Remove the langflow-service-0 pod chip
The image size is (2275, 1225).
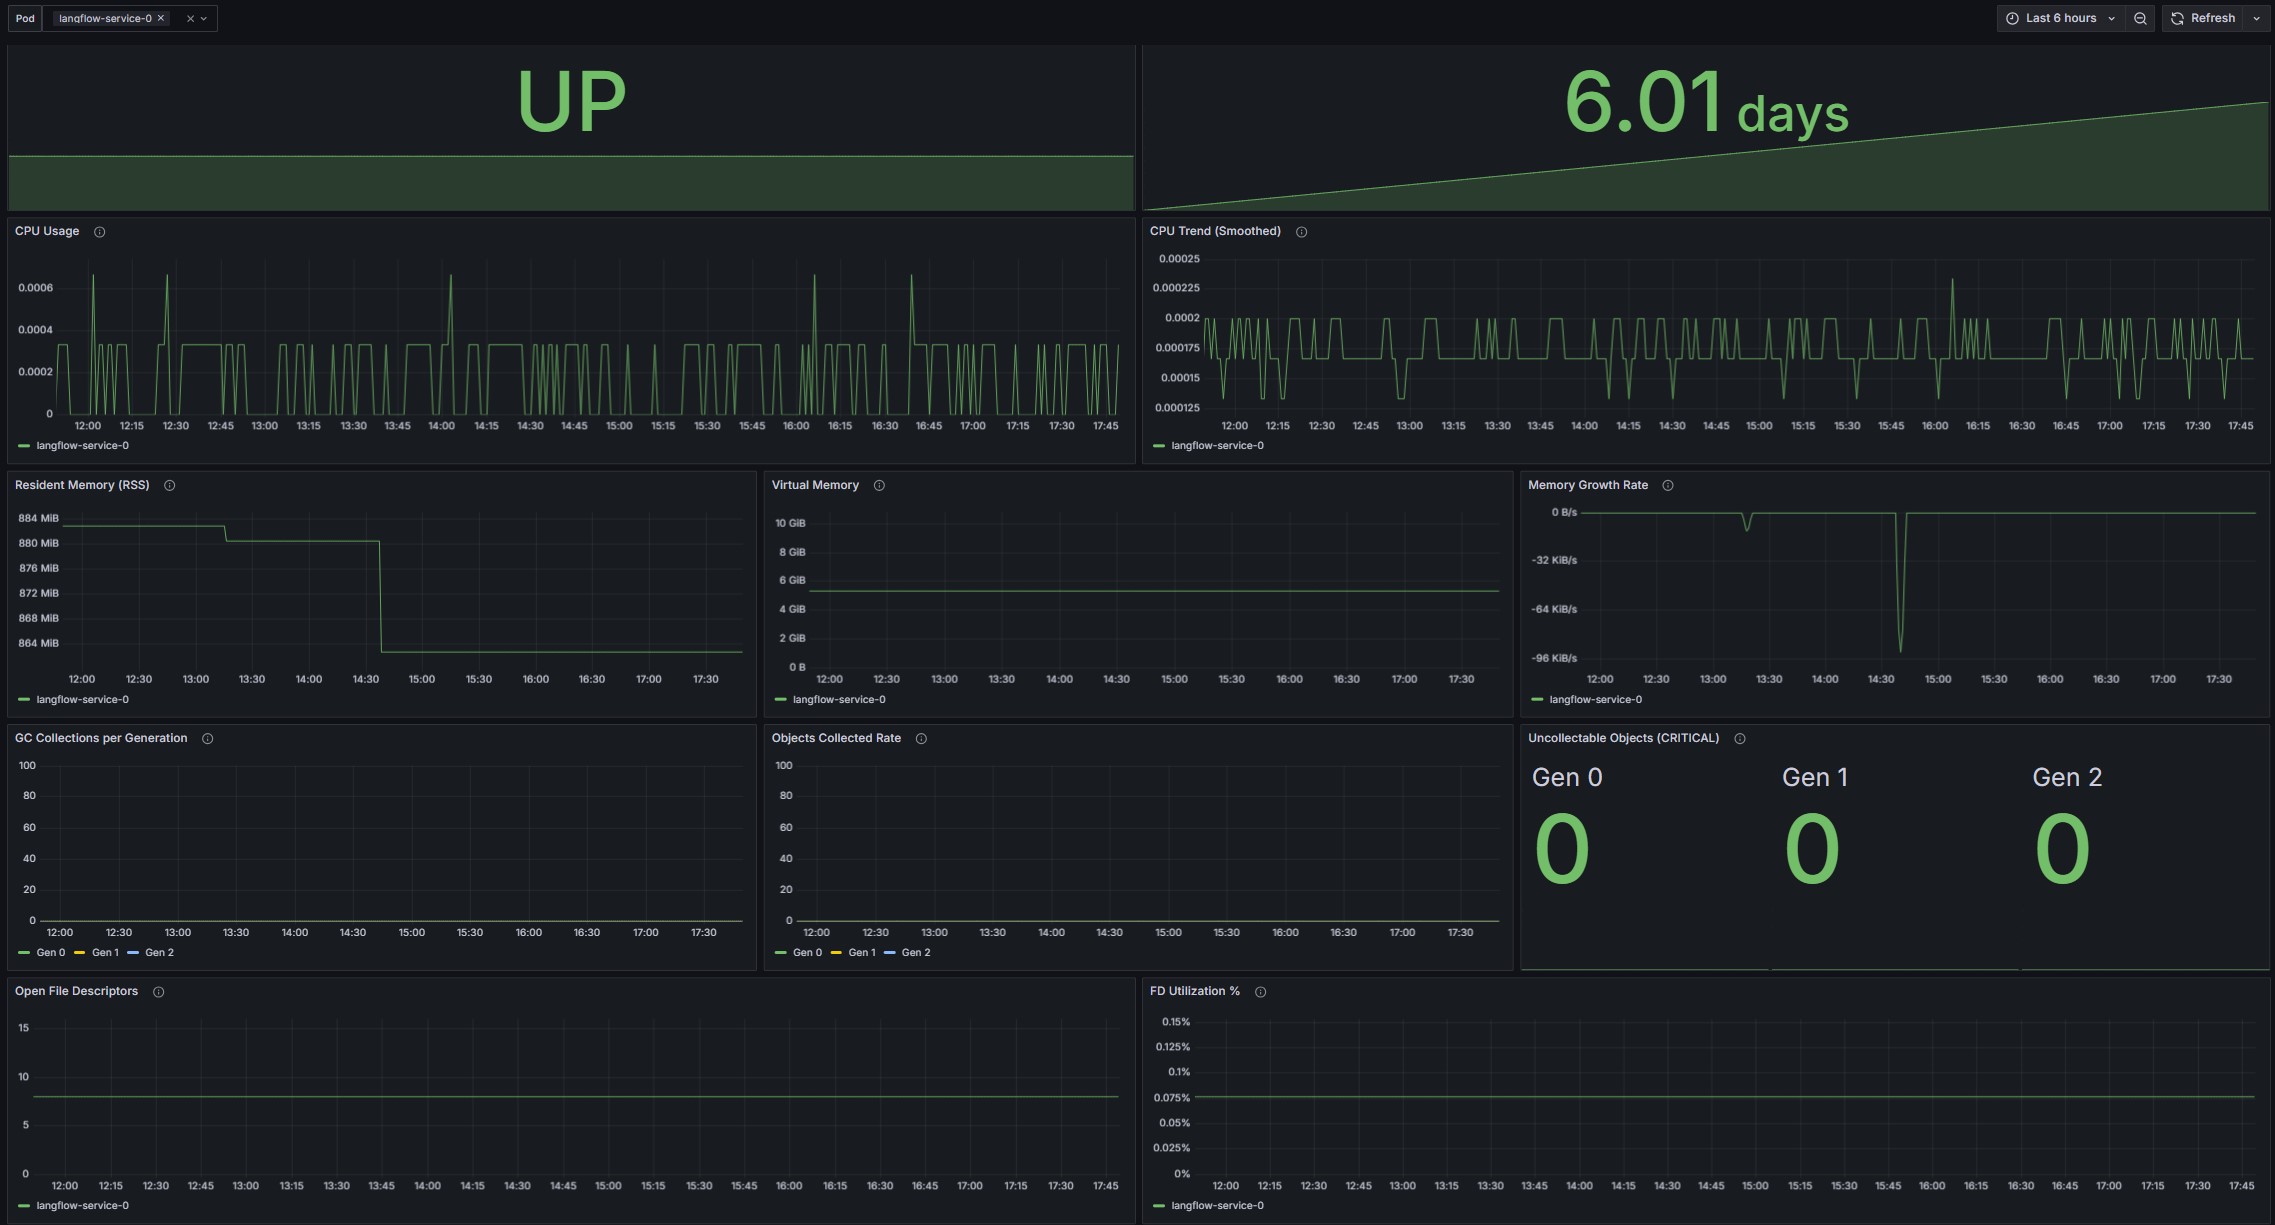coord(161,18)
